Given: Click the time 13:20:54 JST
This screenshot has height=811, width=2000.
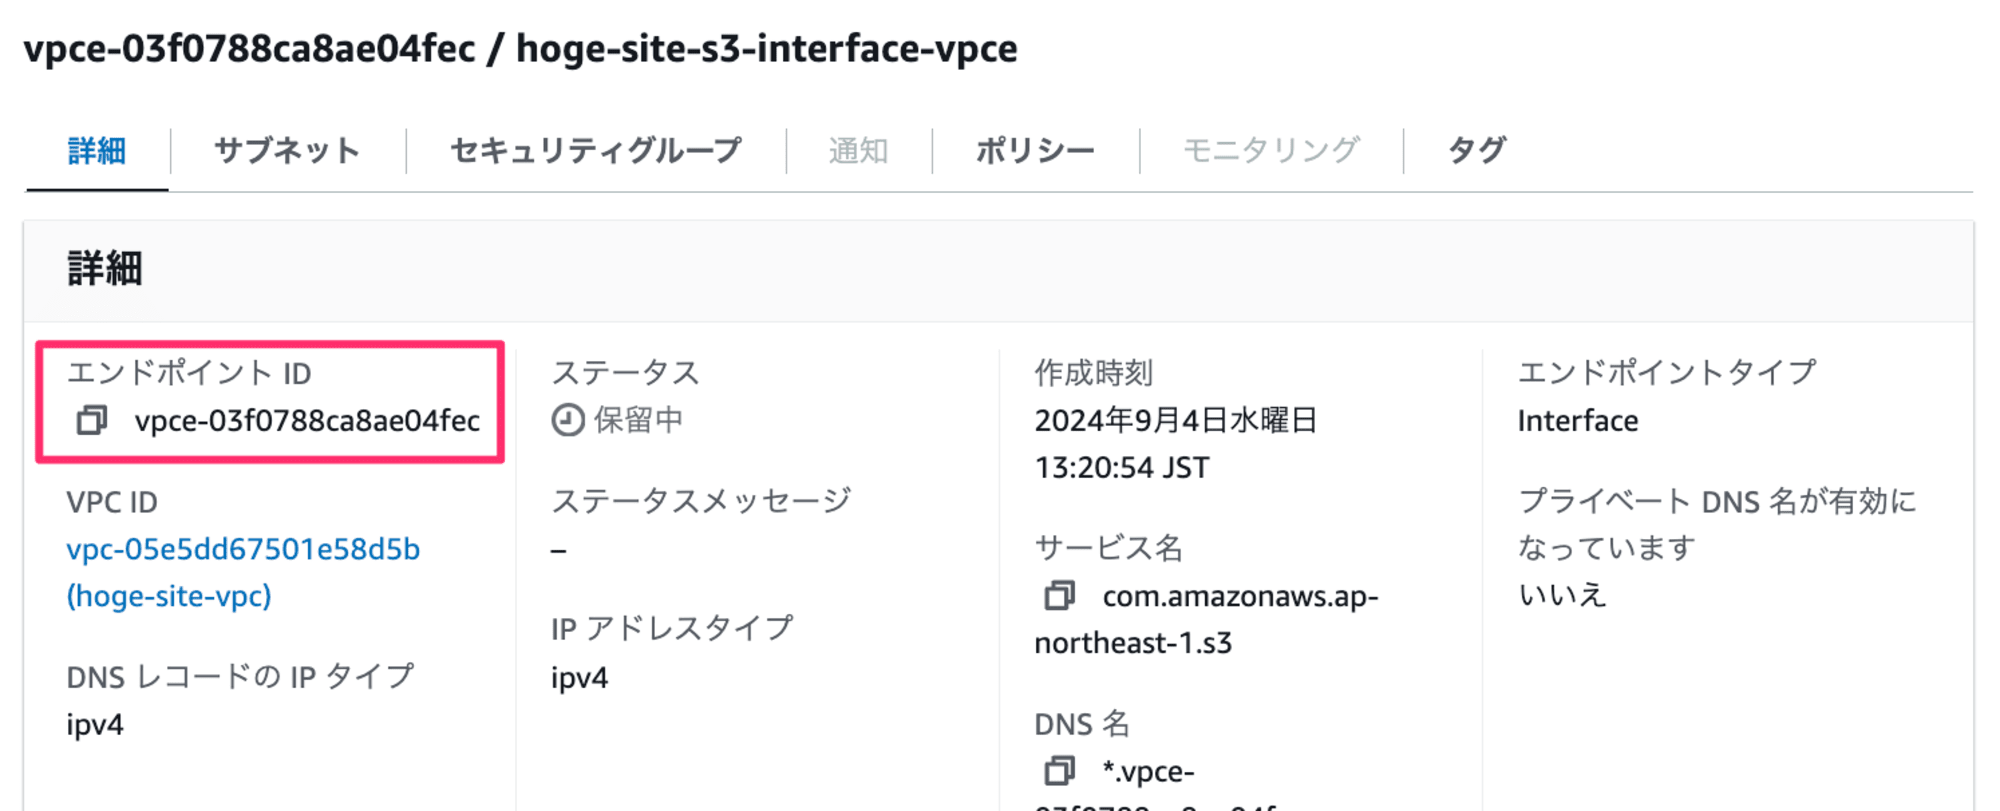Looking at the screenshot, I should click(1122, 468).
